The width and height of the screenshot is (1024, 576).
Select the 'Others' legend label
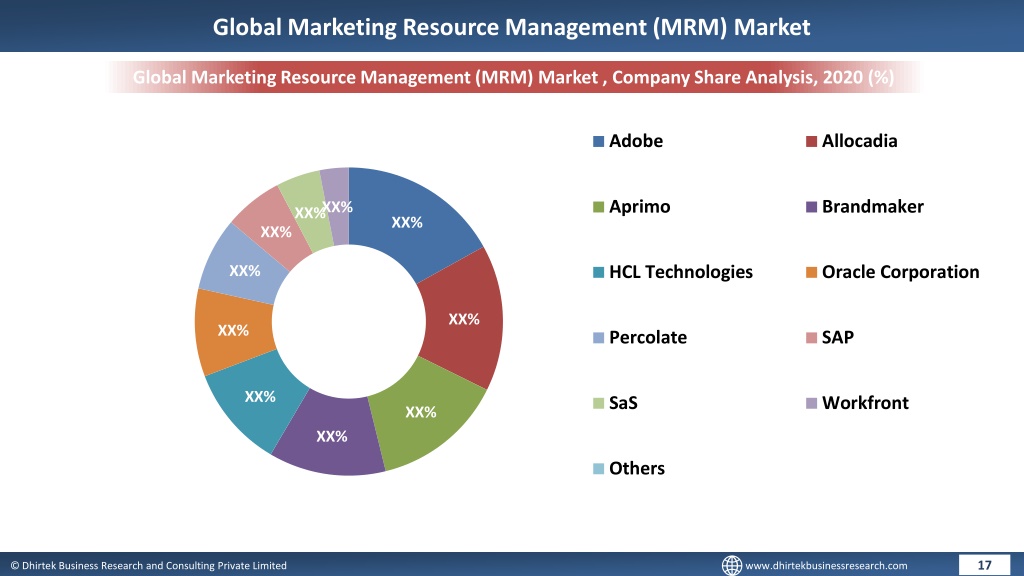click(x=637, y=468)
